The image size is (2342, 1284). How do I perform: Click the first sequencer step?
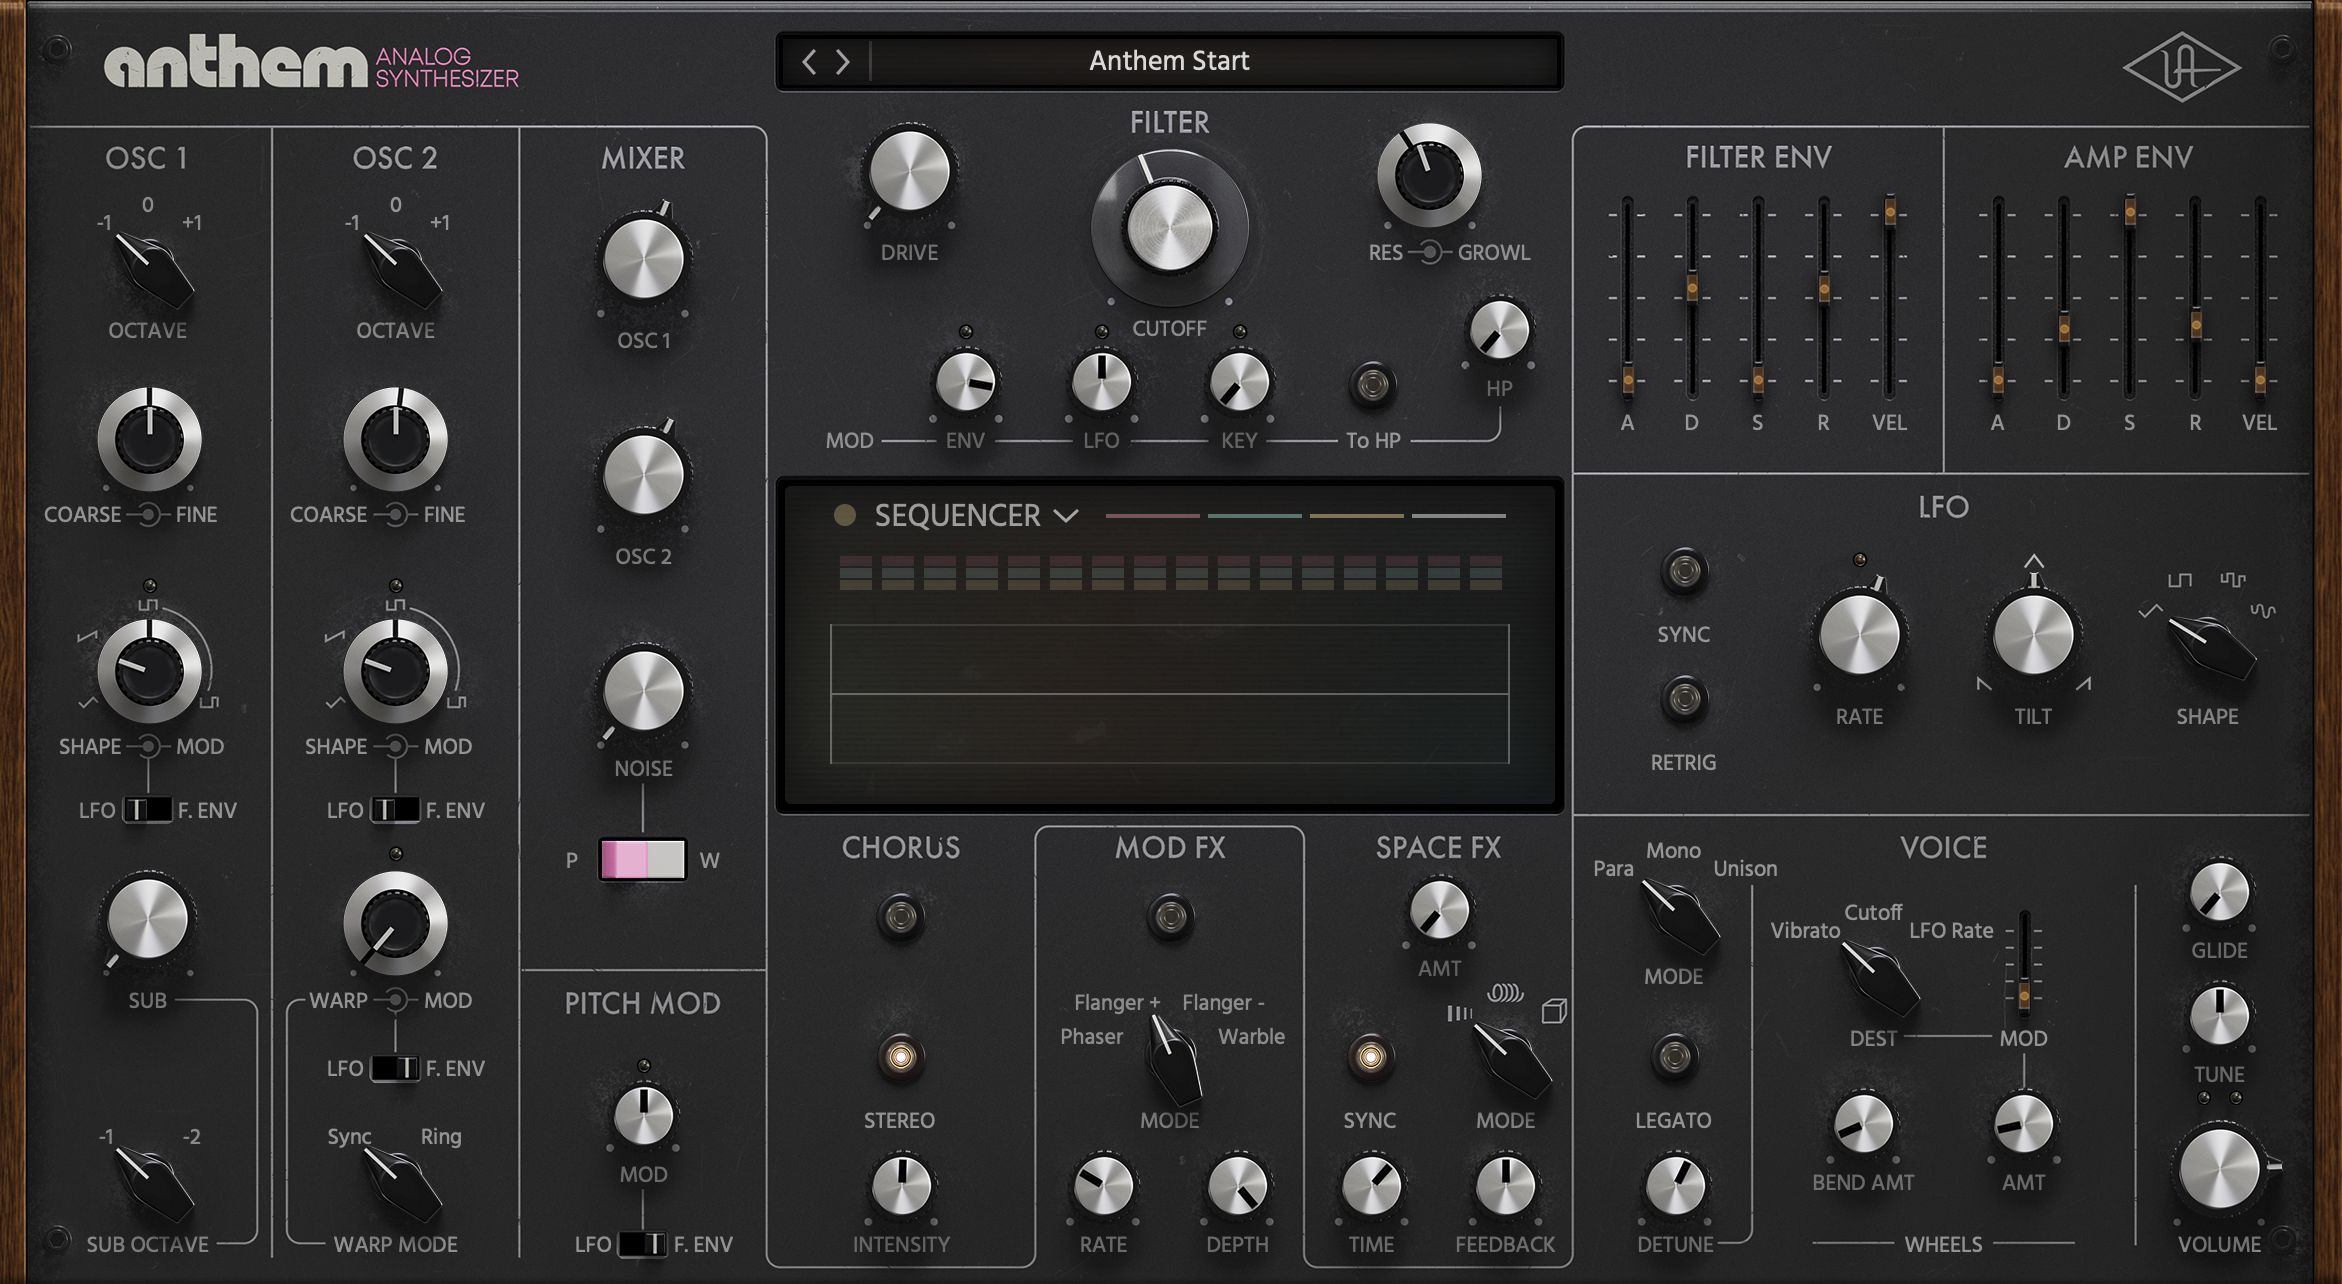pos(855,573)
